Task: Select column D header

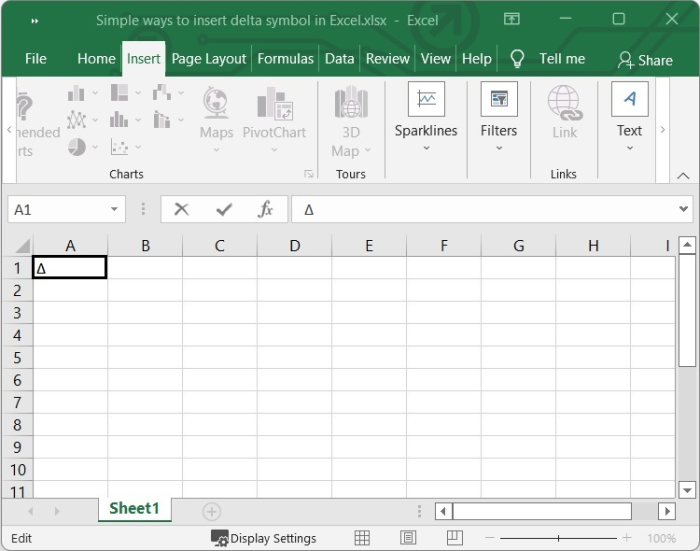Action: coord(294,246)
